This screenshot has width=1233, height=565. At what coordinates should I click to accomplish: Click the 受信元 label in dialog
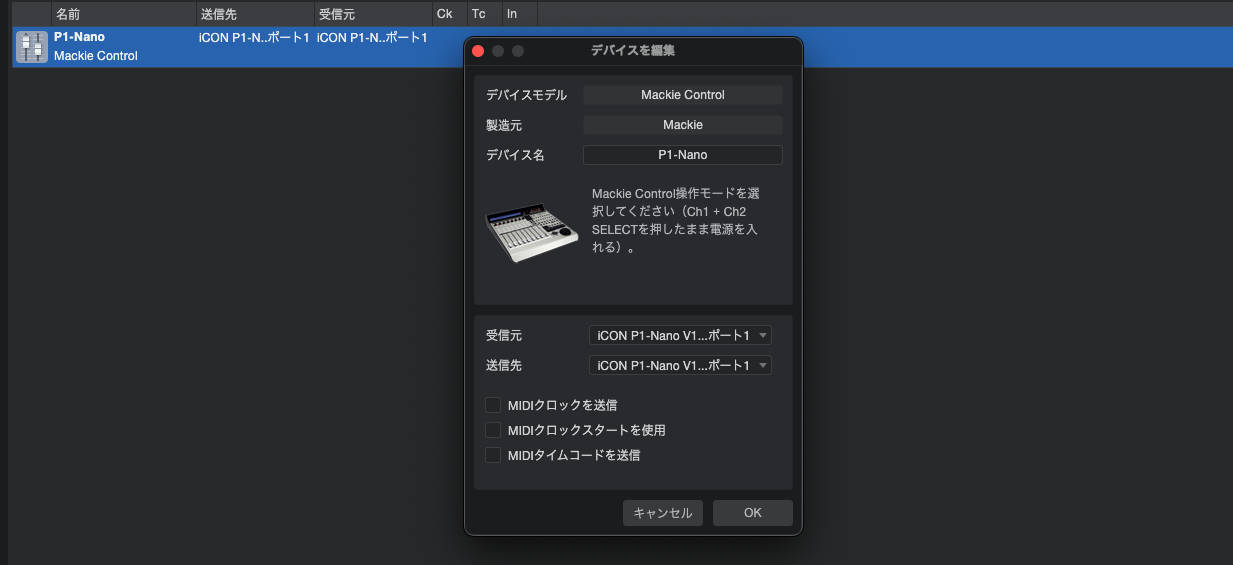tap(504, 335)
